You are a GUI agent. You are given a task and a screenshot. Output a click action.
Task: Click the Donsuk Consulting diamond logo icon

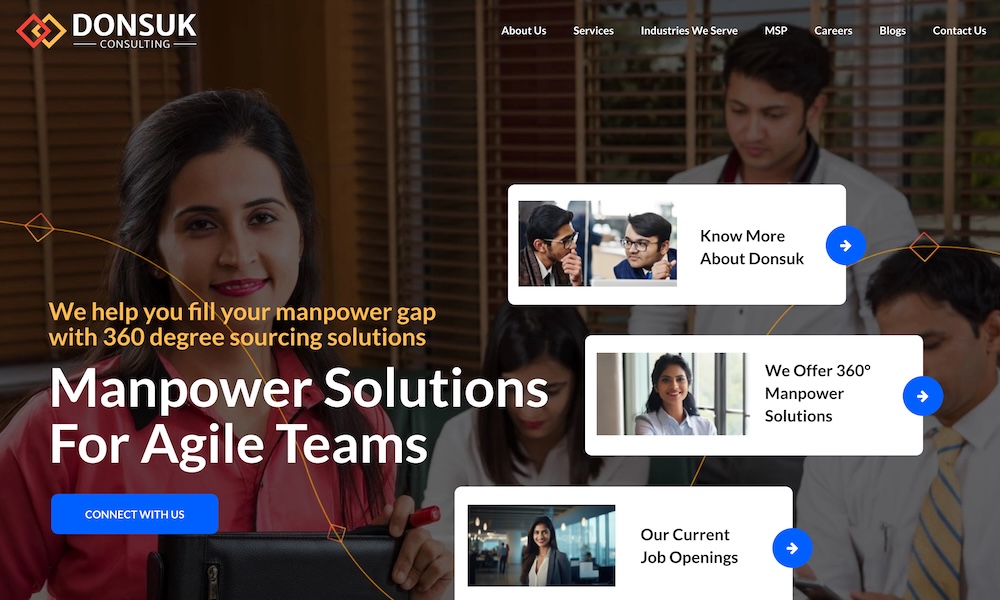click(41, 31)
